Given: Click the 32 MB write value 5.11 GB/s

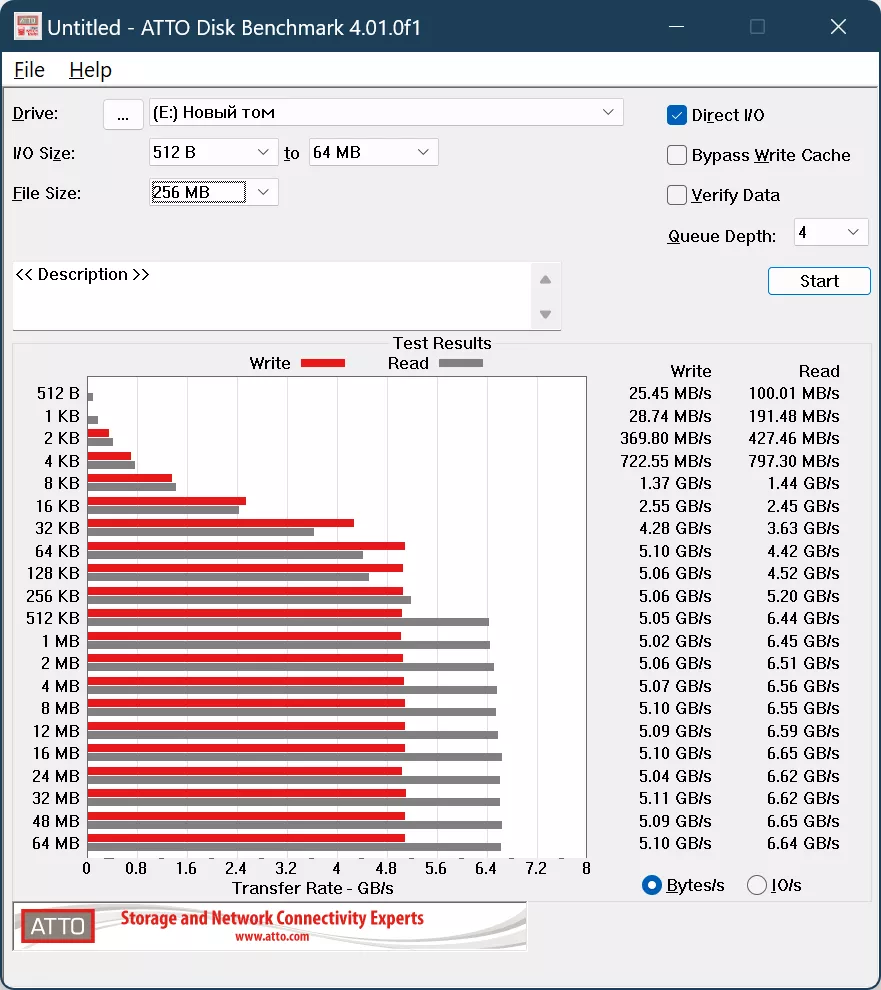Looking at the screenshot, I should point(675,798).
